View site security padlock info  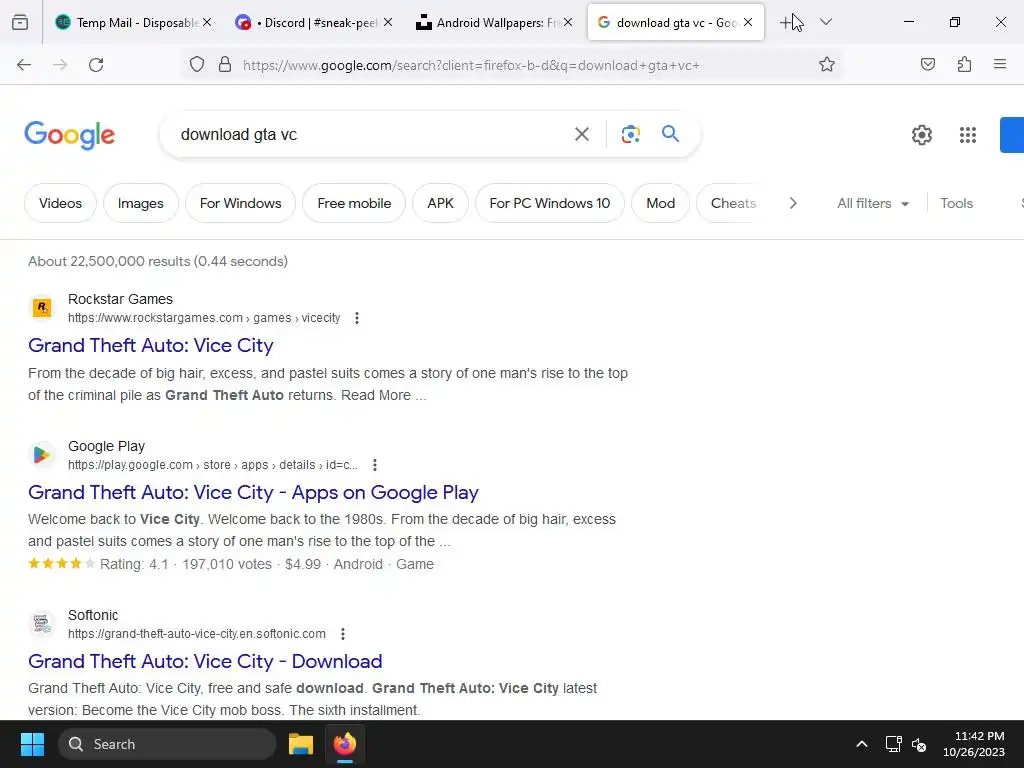click(225, 64)
